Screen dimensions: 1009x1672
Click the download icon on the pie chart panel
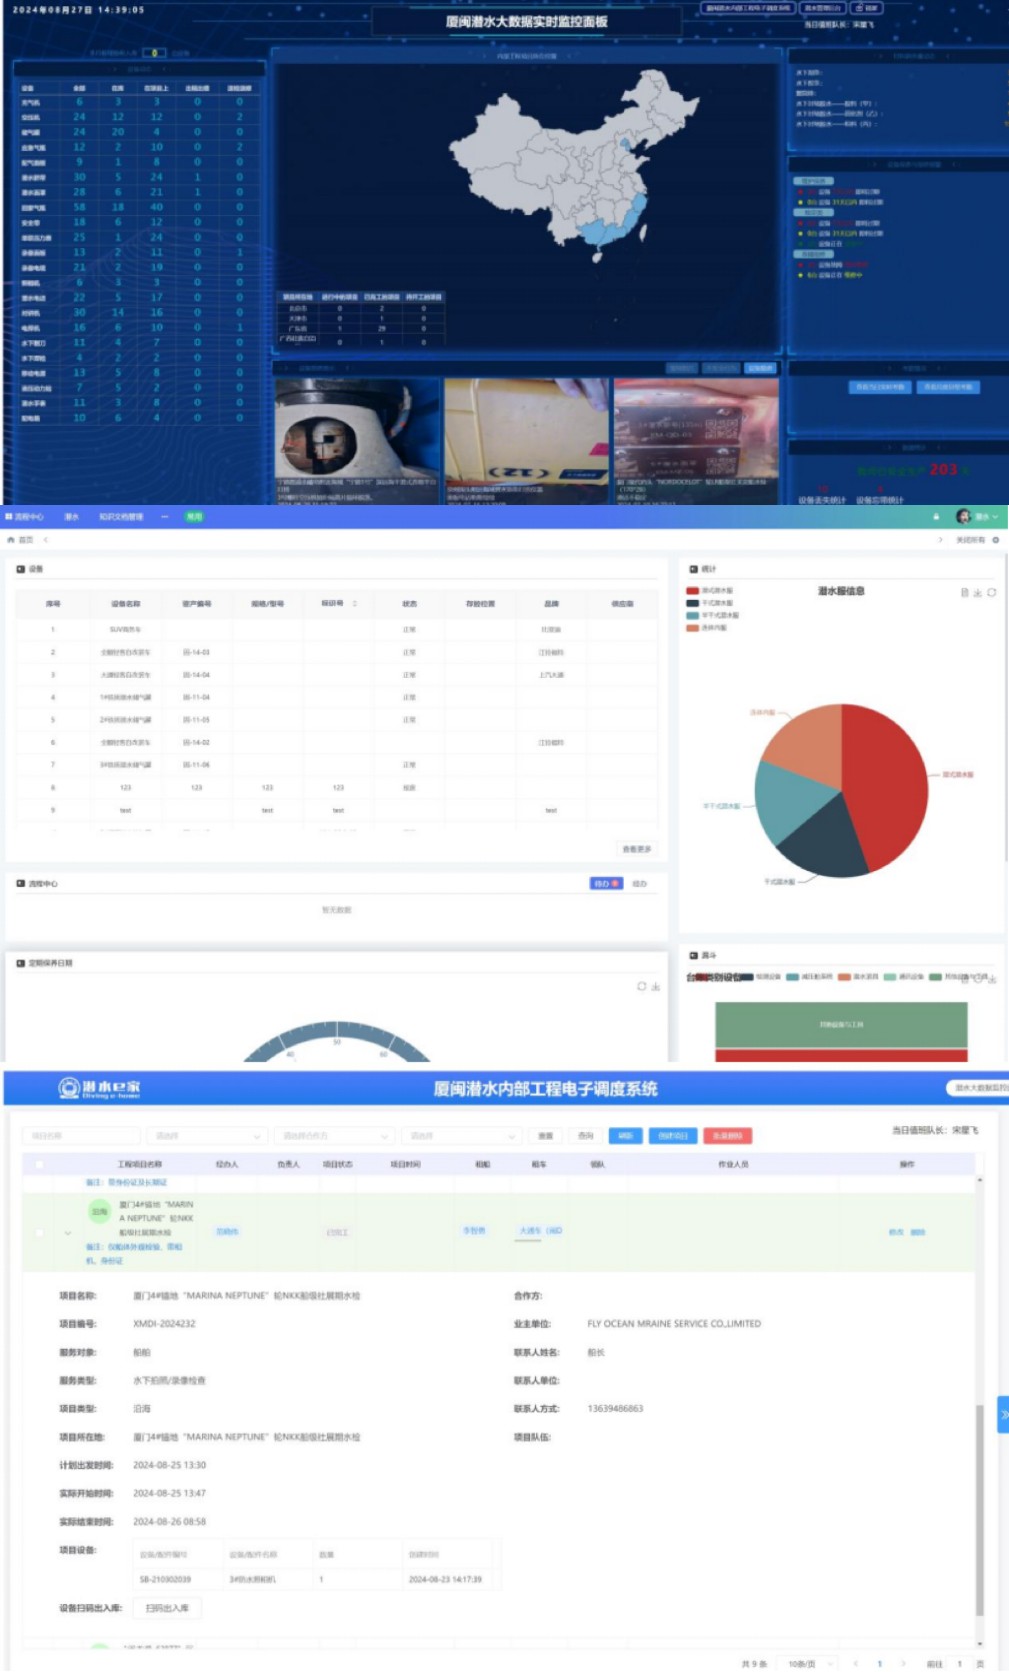click(x=978, y=593)
